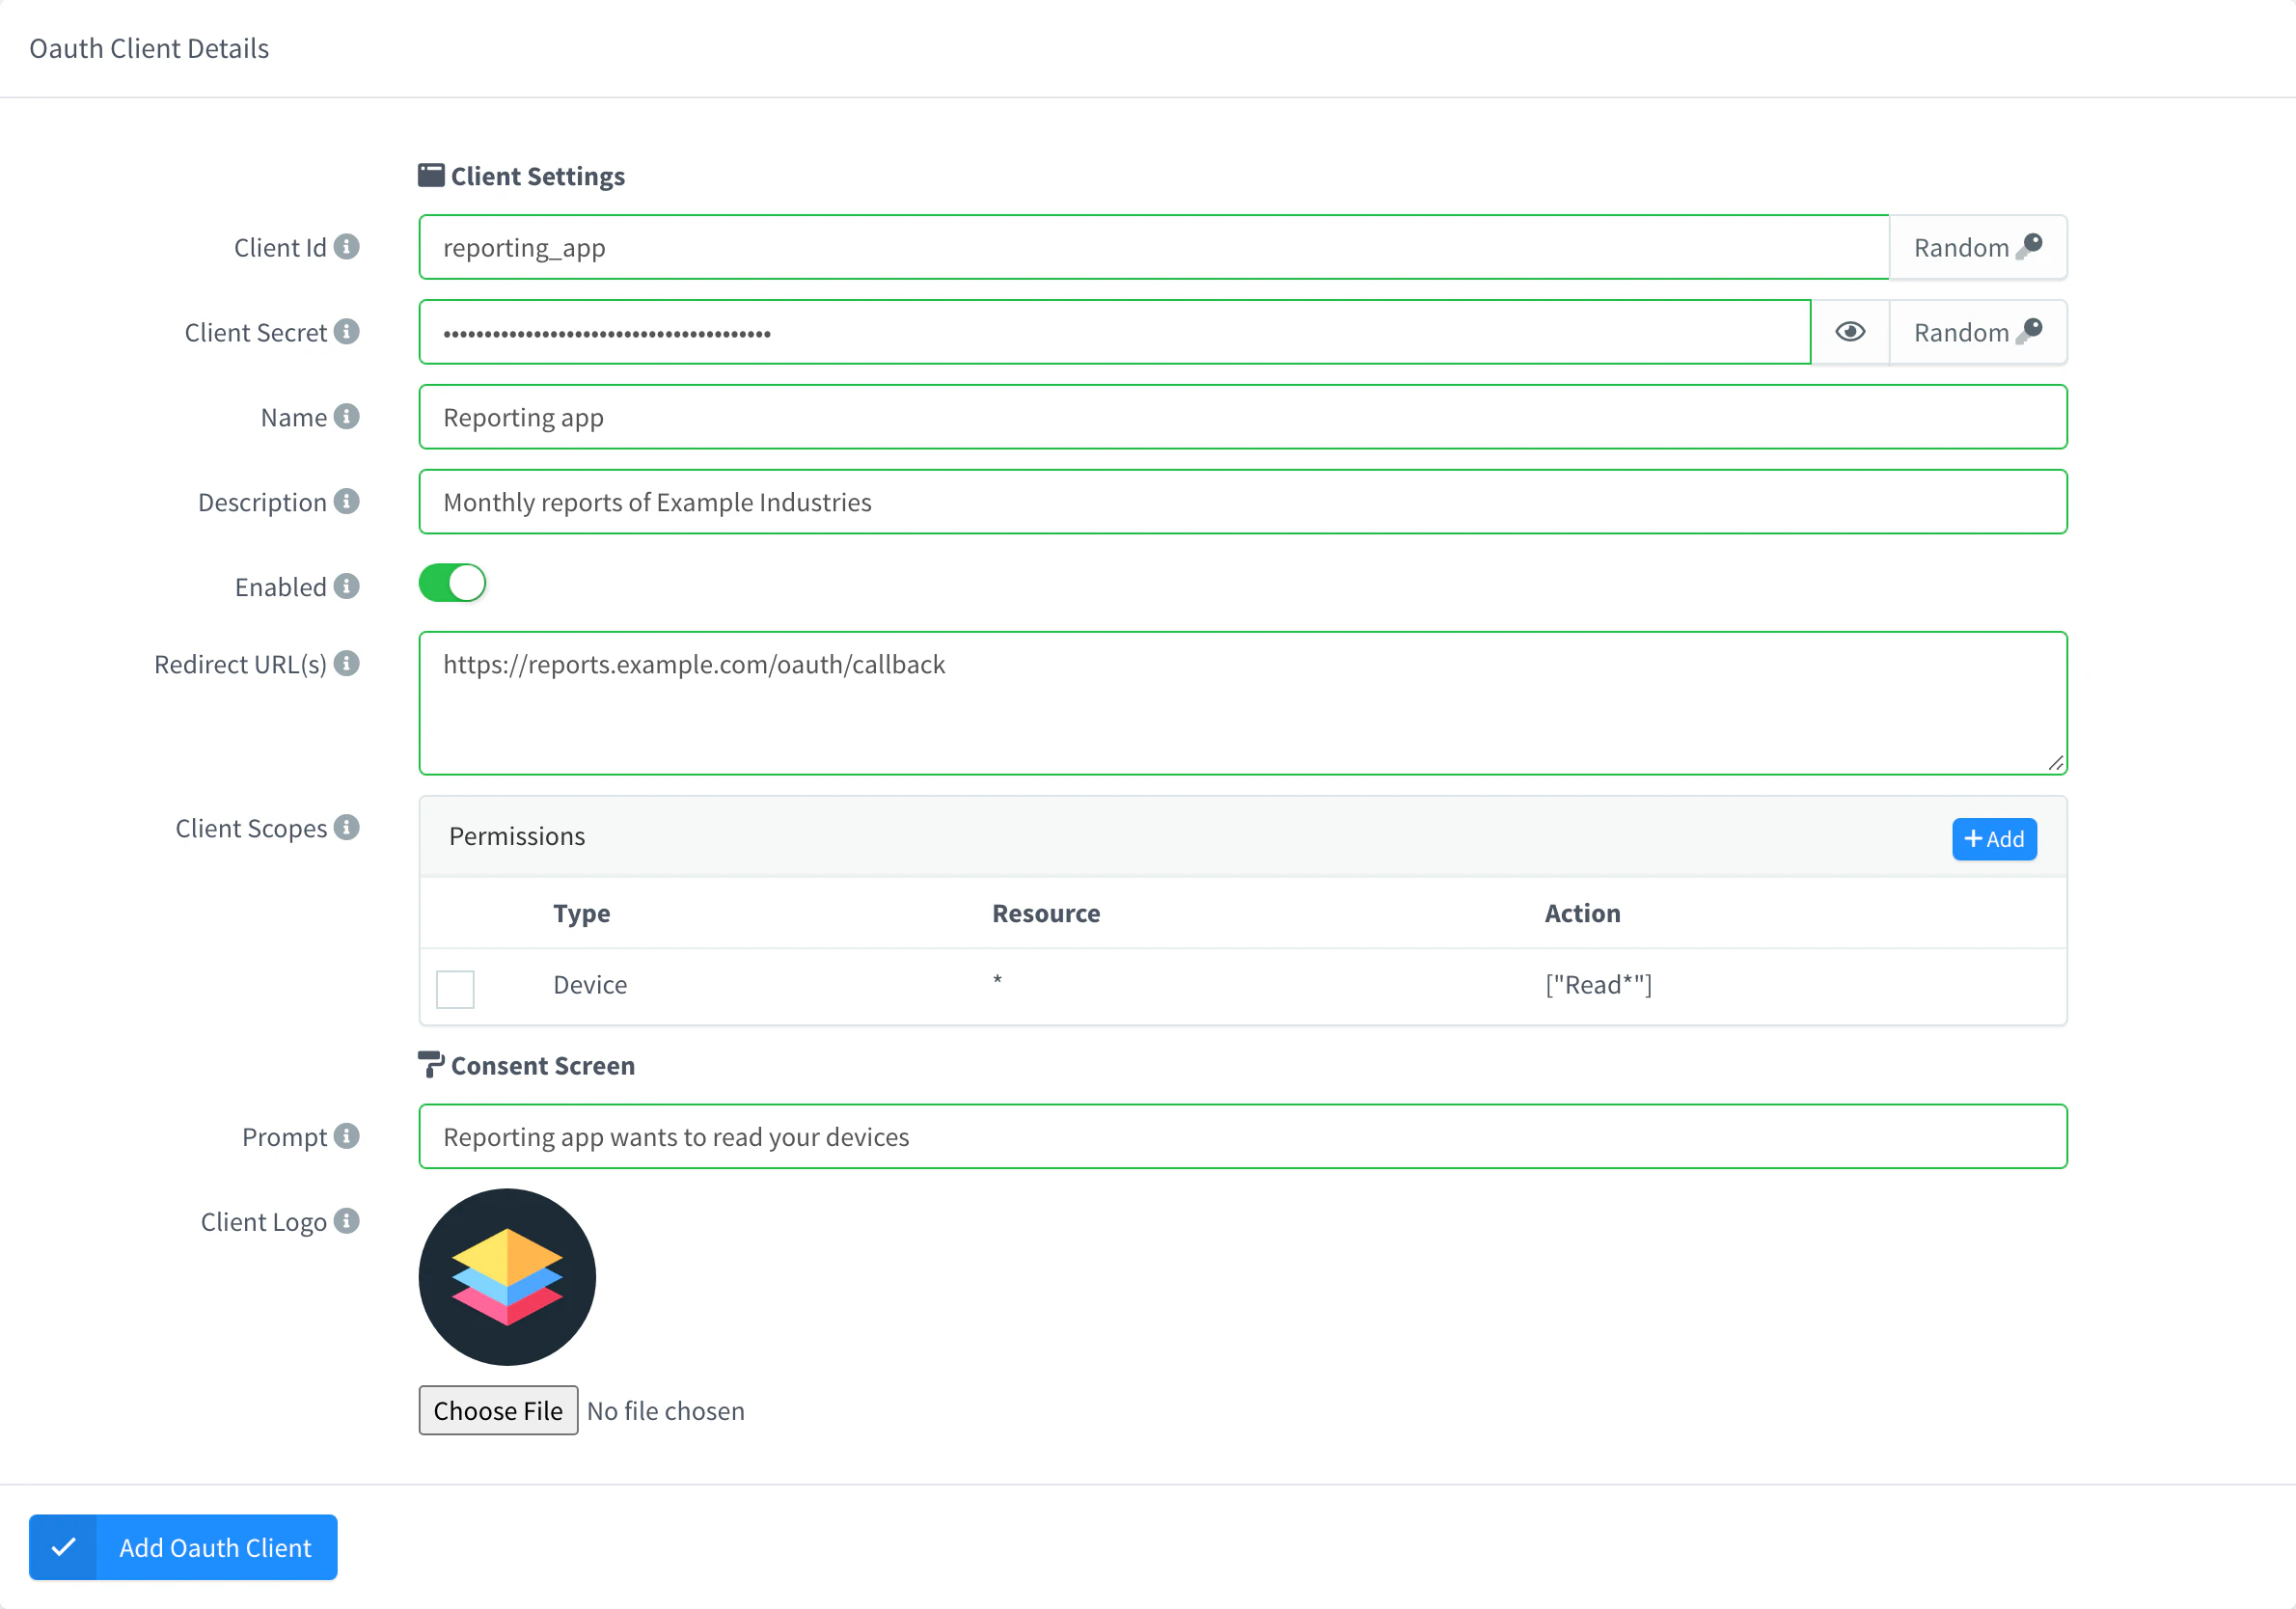Click the asterisk resource cell
This screenshot has width=2296, height=1609.
pos(997,980)
